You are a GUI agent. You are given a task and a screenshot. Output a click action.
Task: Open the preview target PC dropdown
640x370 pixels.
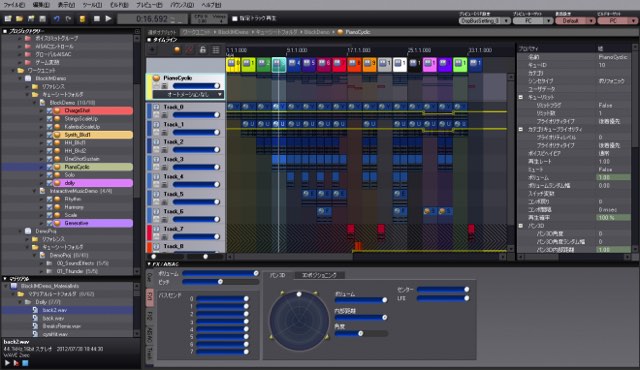pyautogui.click(x=532, y=20)
